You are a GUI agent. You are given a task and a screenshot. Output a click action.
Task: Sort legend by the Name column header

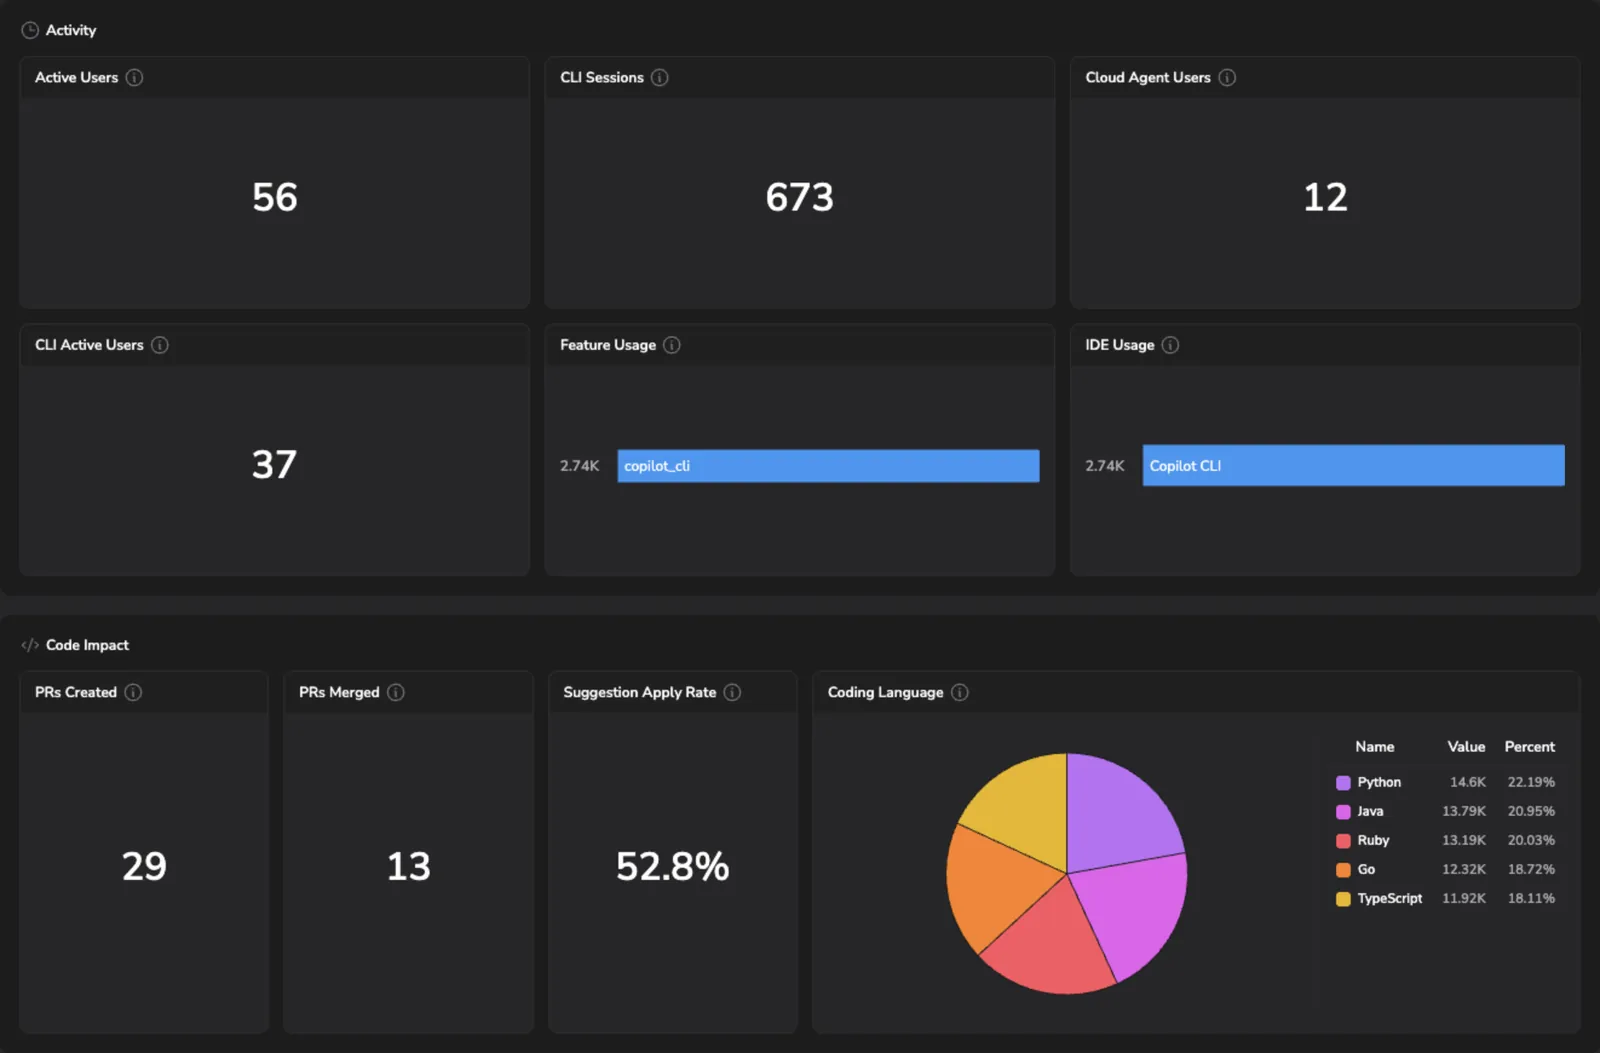point(1374,747)
